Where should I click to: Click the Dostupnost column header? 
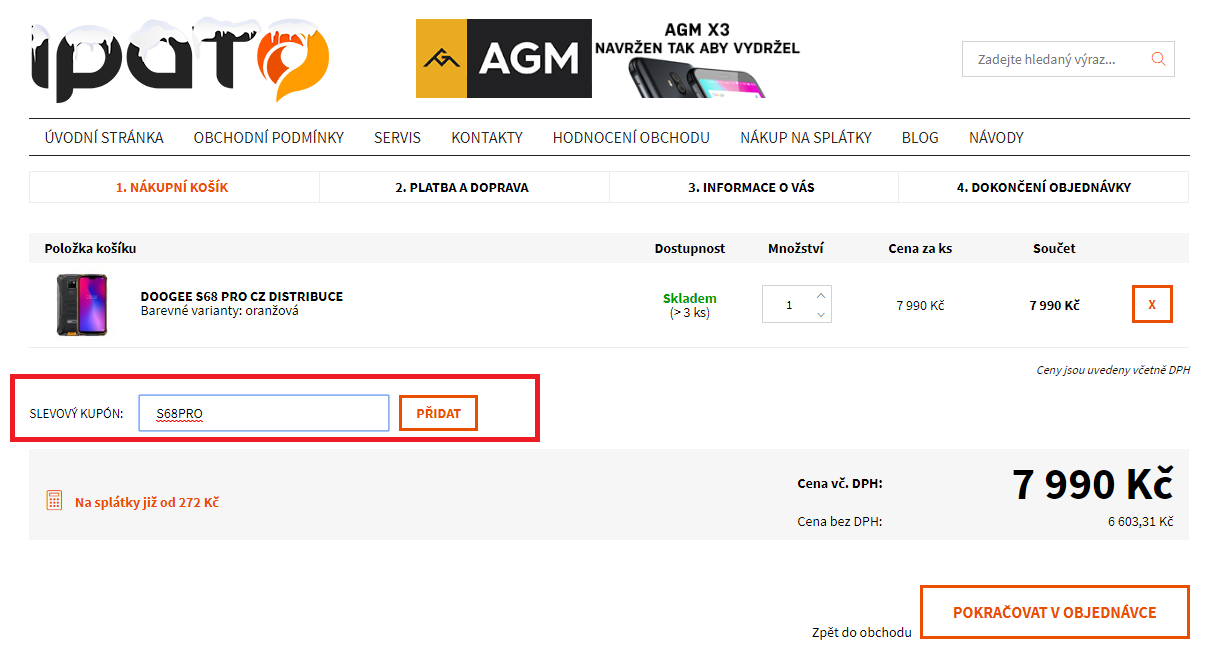coord(690,248)
